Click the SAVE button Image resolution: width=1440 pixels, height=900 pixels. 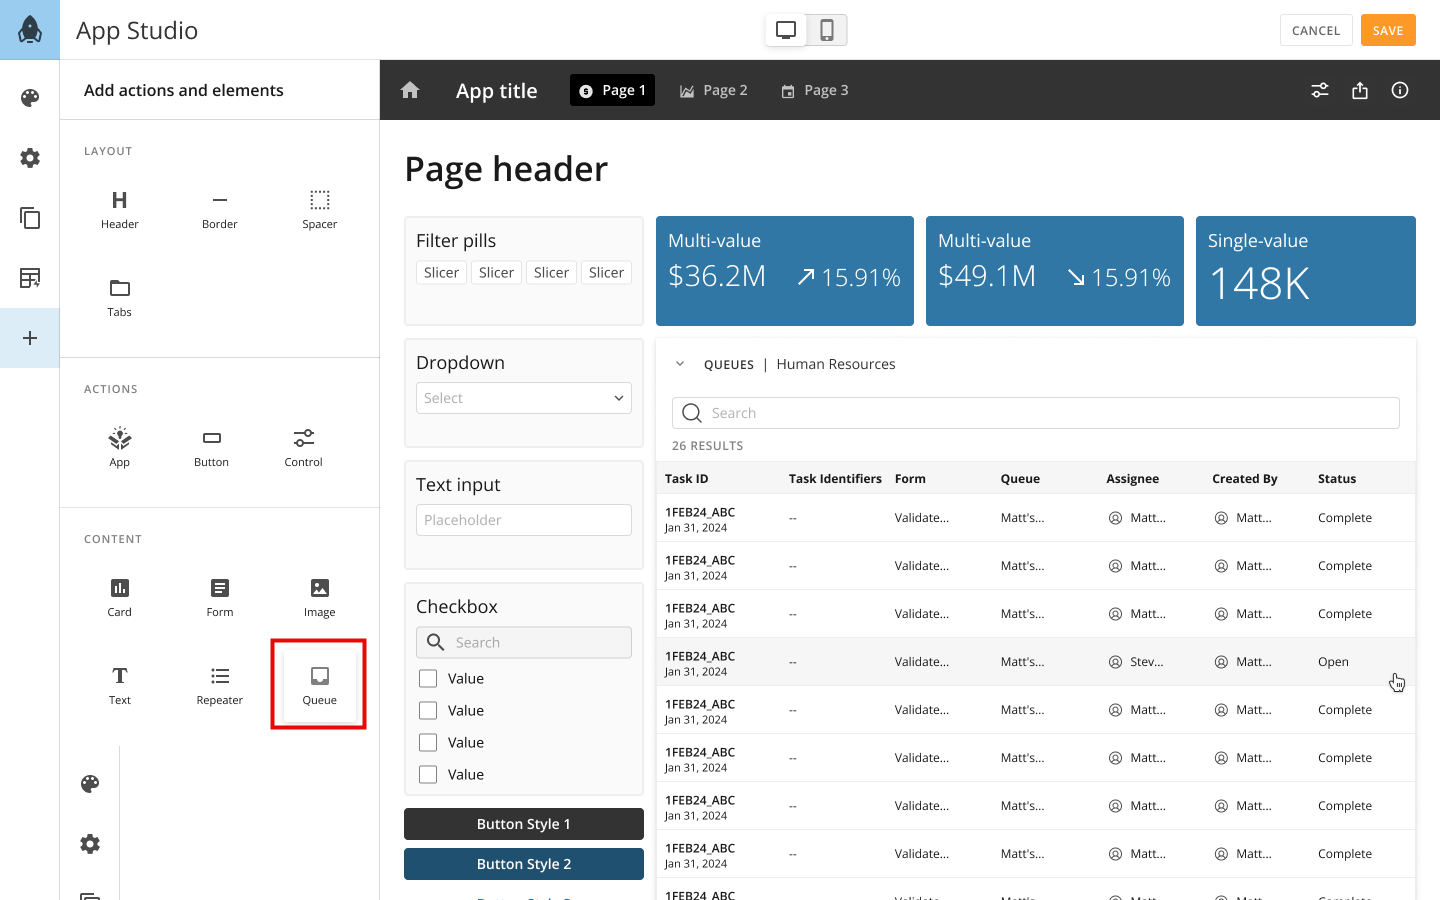[x=1388, y=30]
